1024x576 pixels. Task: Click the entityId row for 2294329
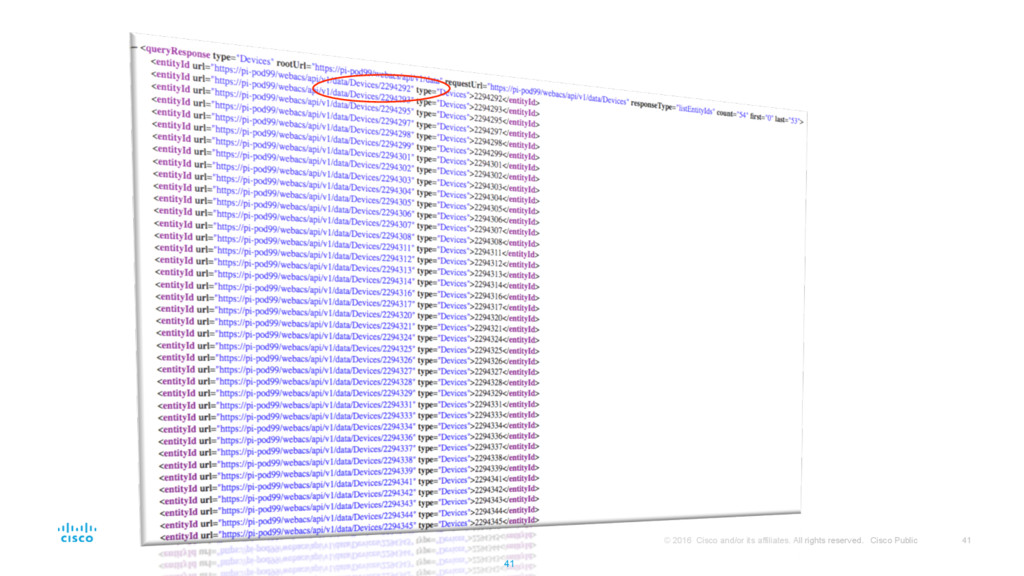tap(349, 394)
